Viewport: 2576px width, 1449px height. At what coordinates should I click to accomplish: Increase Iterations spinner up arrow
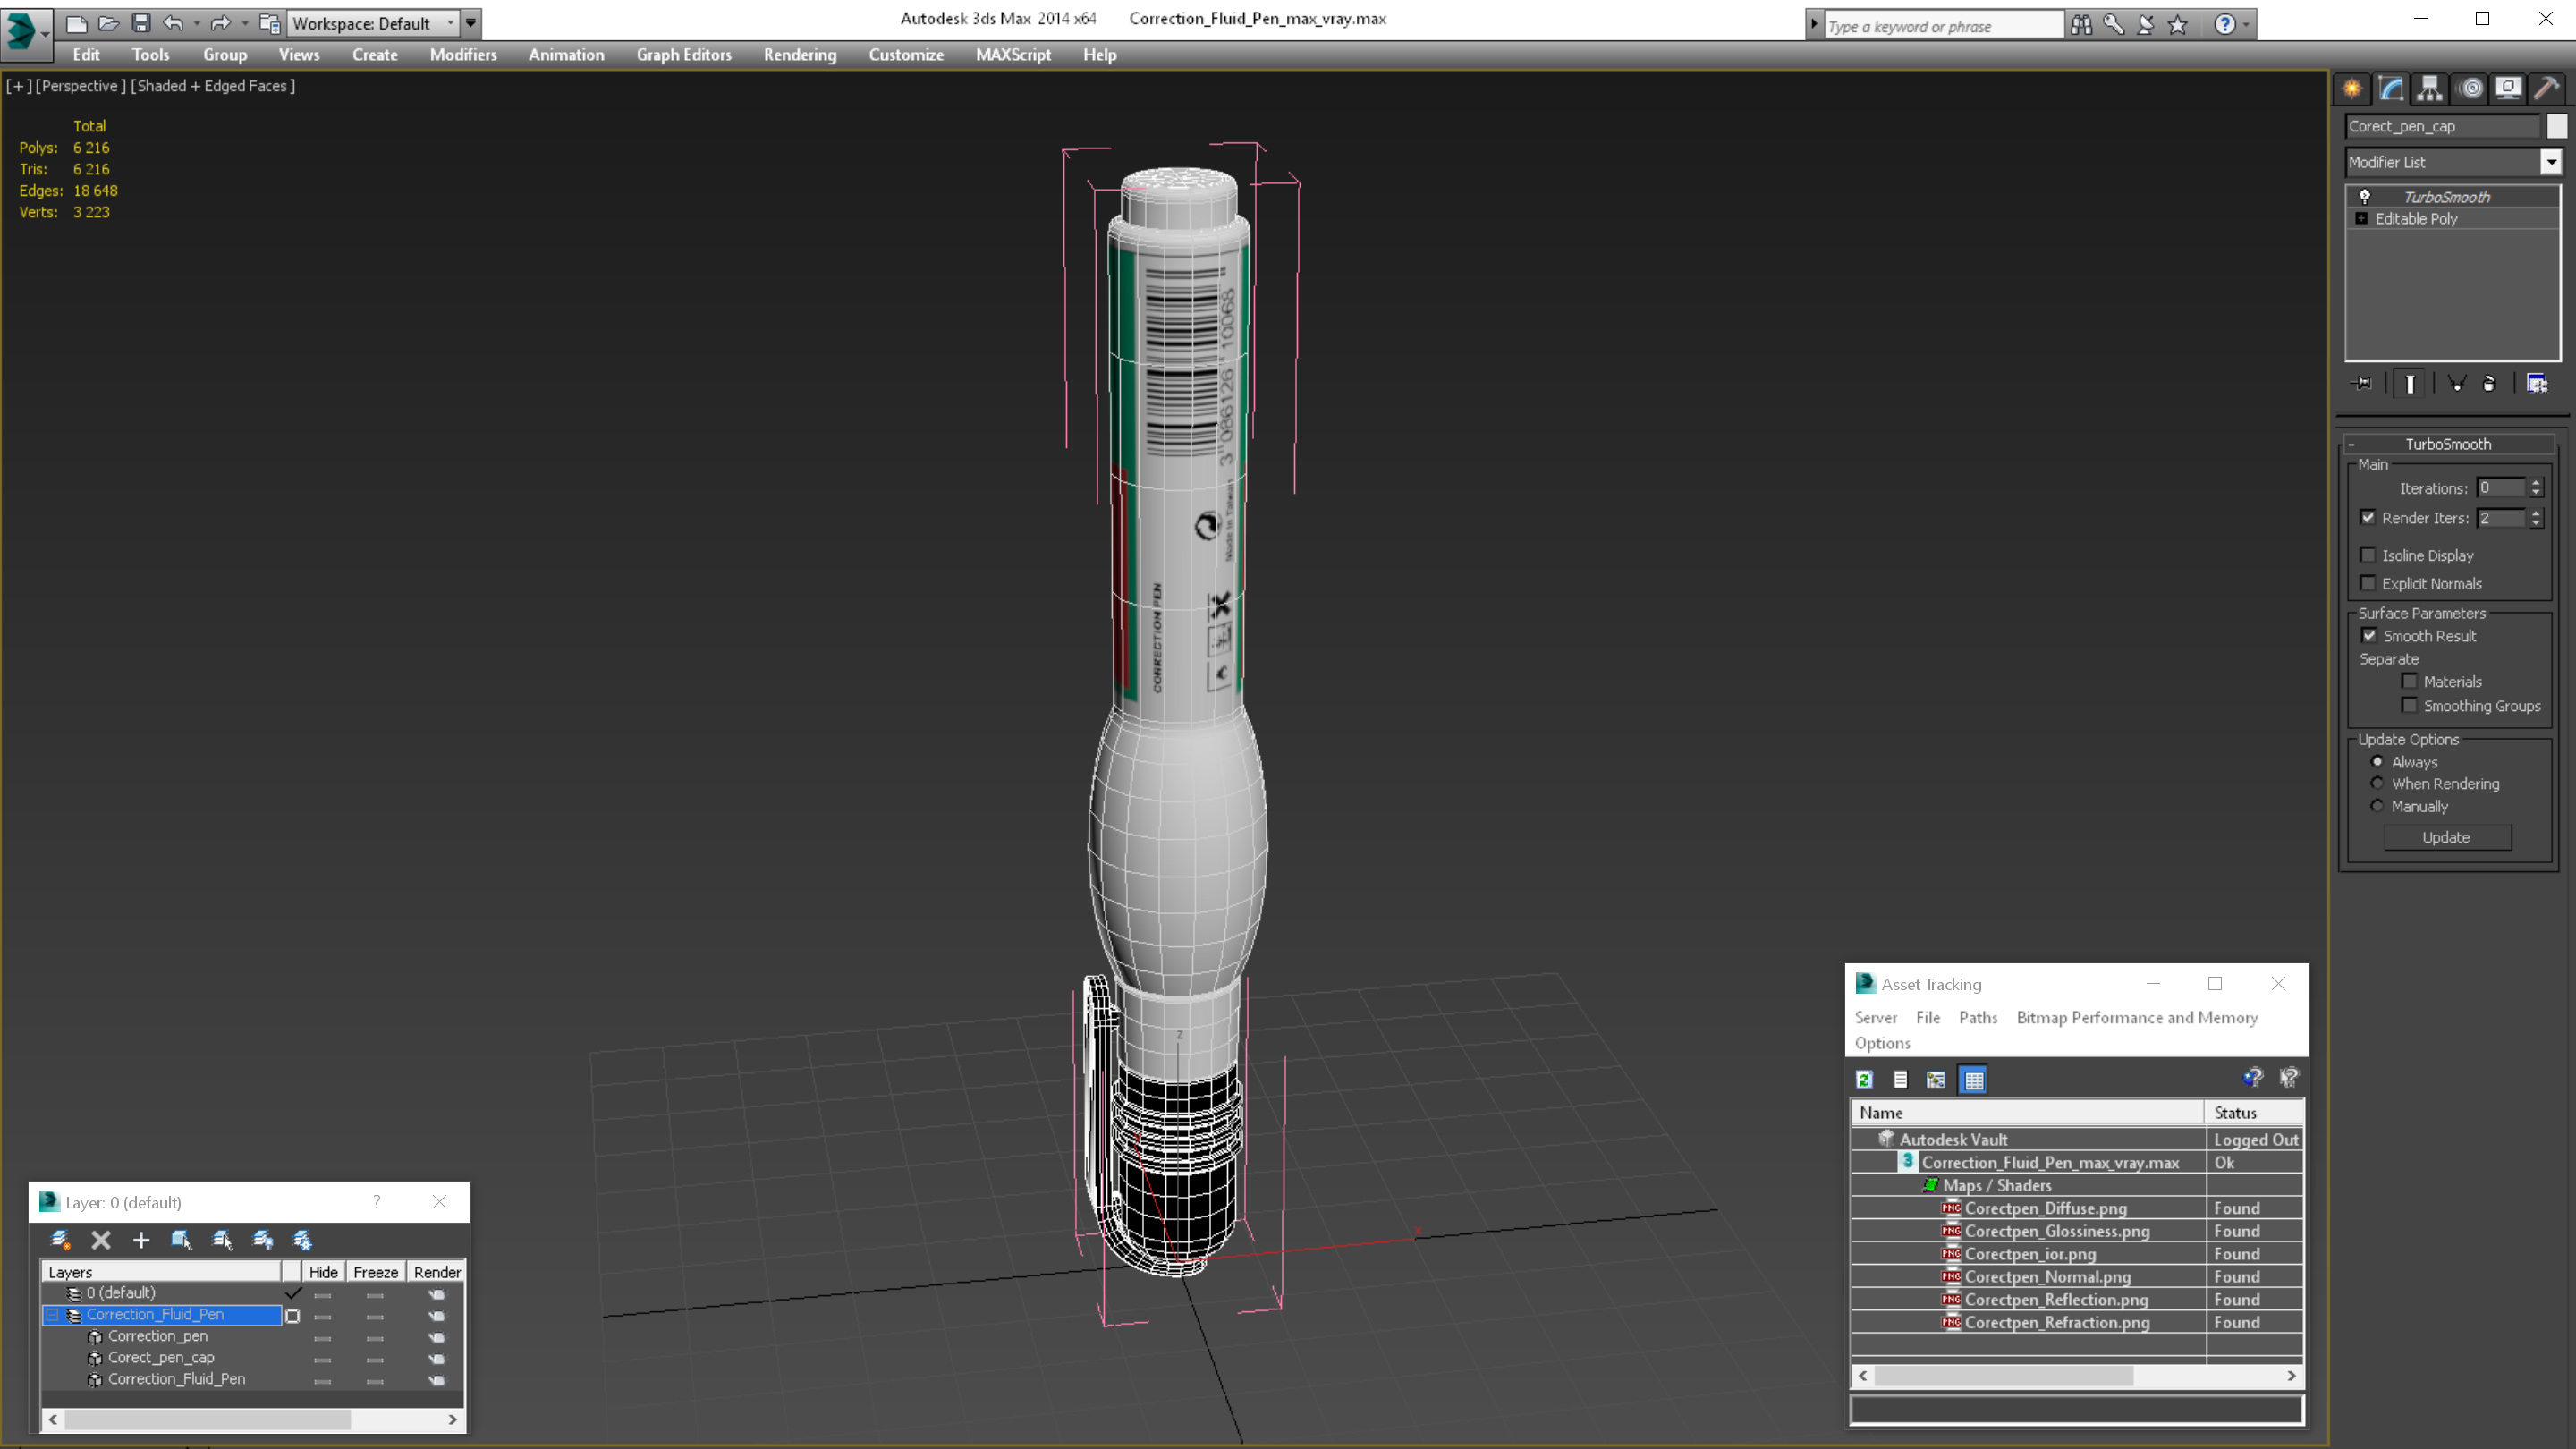click(2535, 483)
